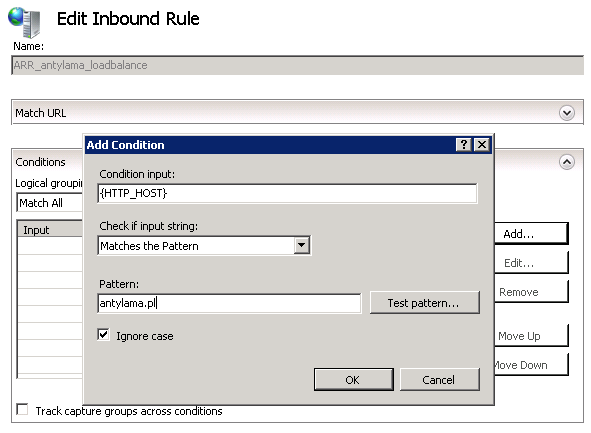The image size is (591, 433).
Task: Select the Input column header
Action: point(50,230)
